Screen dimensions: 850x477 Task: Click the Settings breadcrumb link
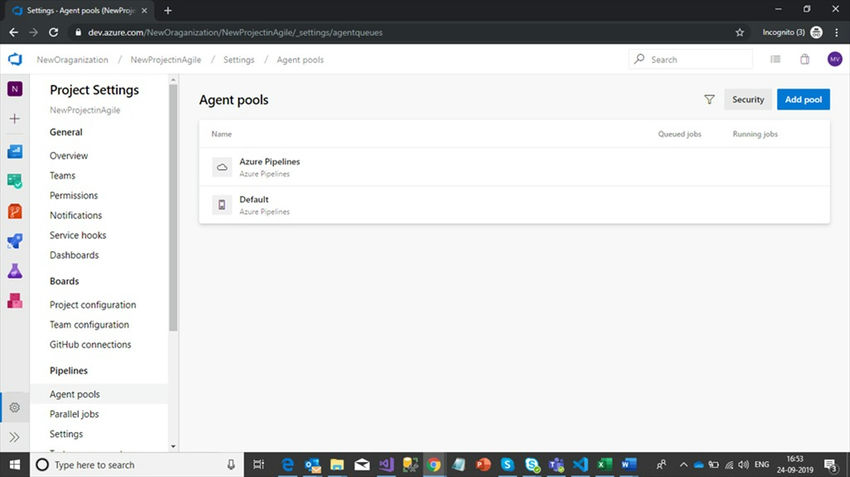239,60
